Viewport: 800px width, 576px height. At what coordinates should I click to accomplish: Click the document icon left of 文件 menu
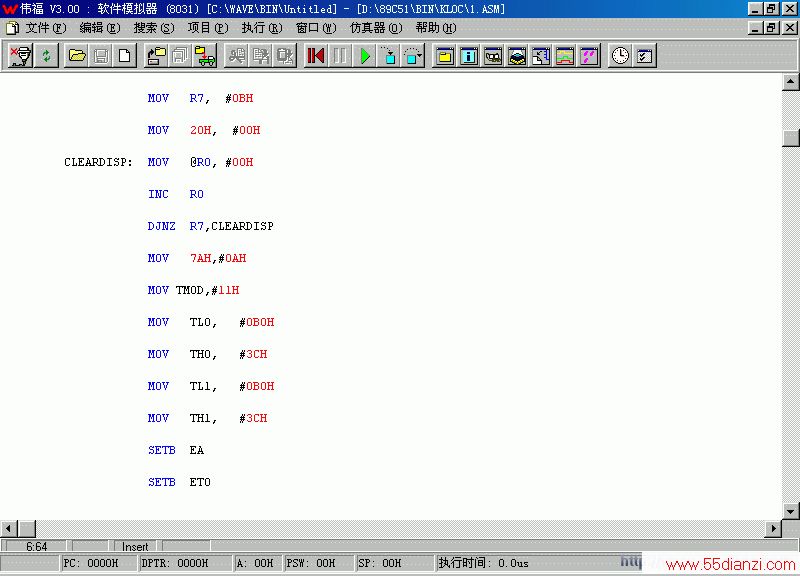pos(12,28)
